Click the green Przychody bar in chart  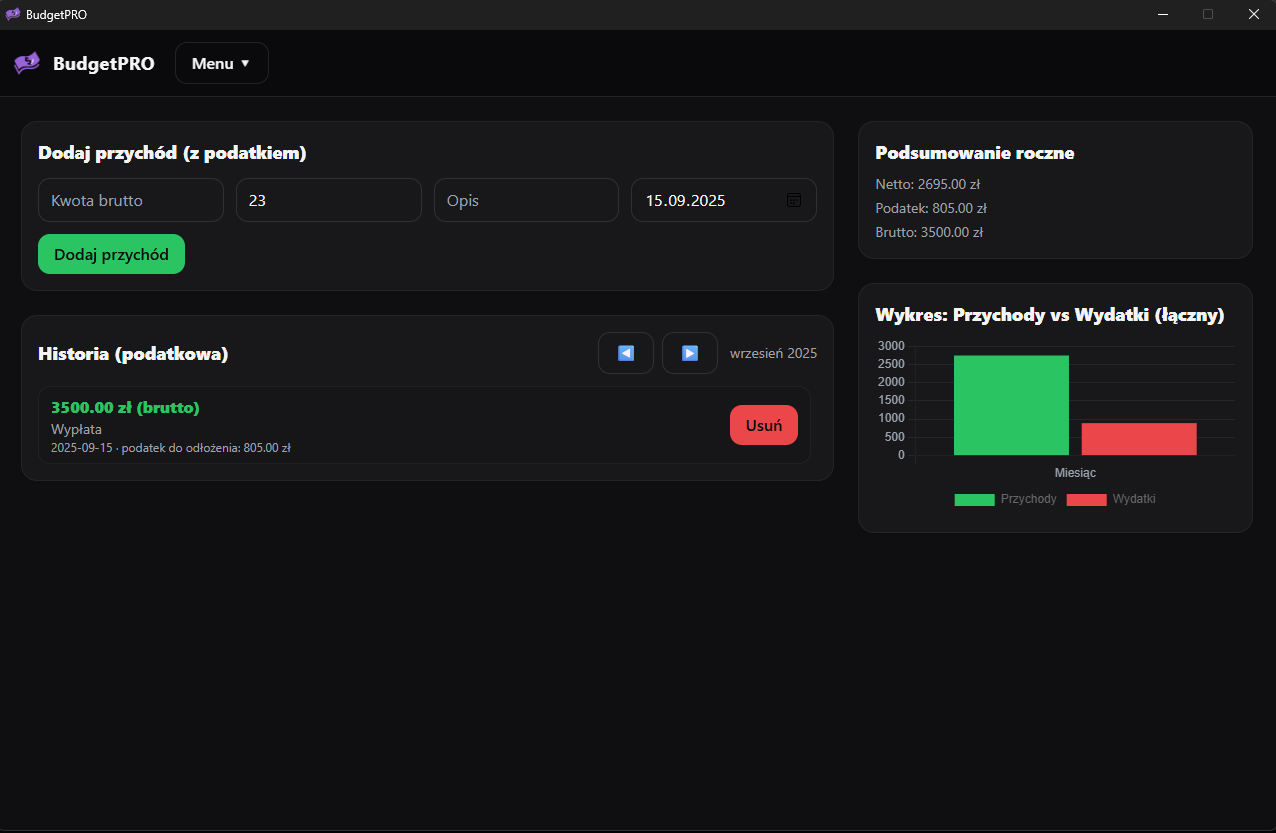1011,405
